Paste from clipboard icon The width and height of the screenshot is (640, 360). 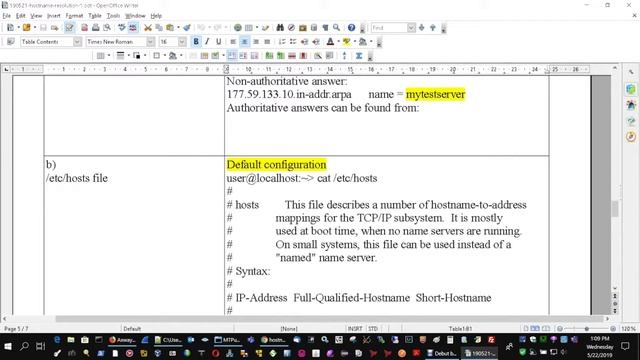170,28
